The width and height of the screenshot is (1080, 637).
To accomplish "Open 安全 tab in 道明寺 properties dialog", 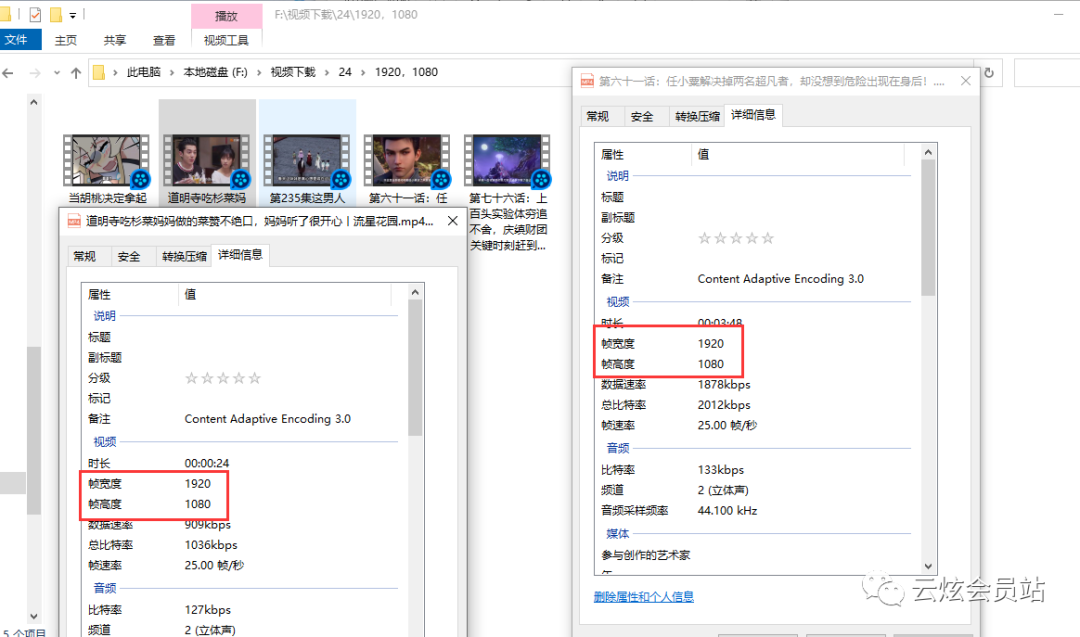I will [129, 256].
